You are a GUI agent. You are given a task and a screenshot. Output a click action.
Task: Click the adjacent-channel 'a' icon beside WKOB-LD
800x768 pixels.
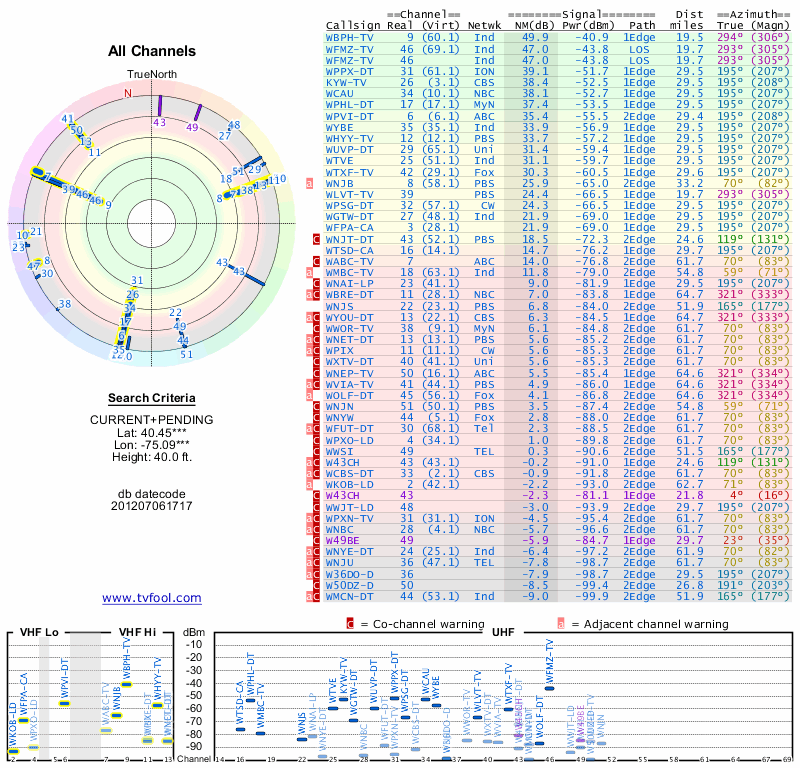(309, 485)
